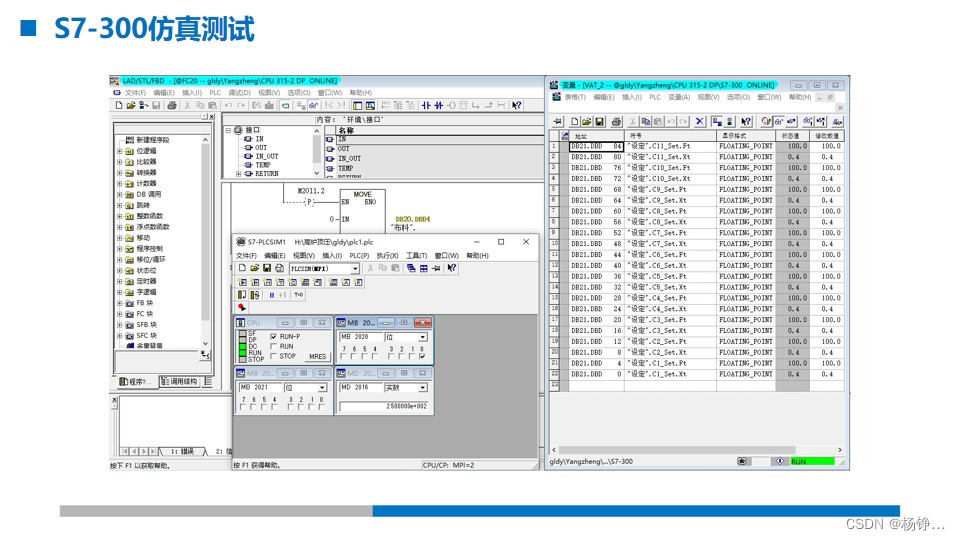The width and height of the screenshot is (960, 540).
Task: Select DB21.DBD 84 address cell in VAT_2
Action: tap(596, 146)
